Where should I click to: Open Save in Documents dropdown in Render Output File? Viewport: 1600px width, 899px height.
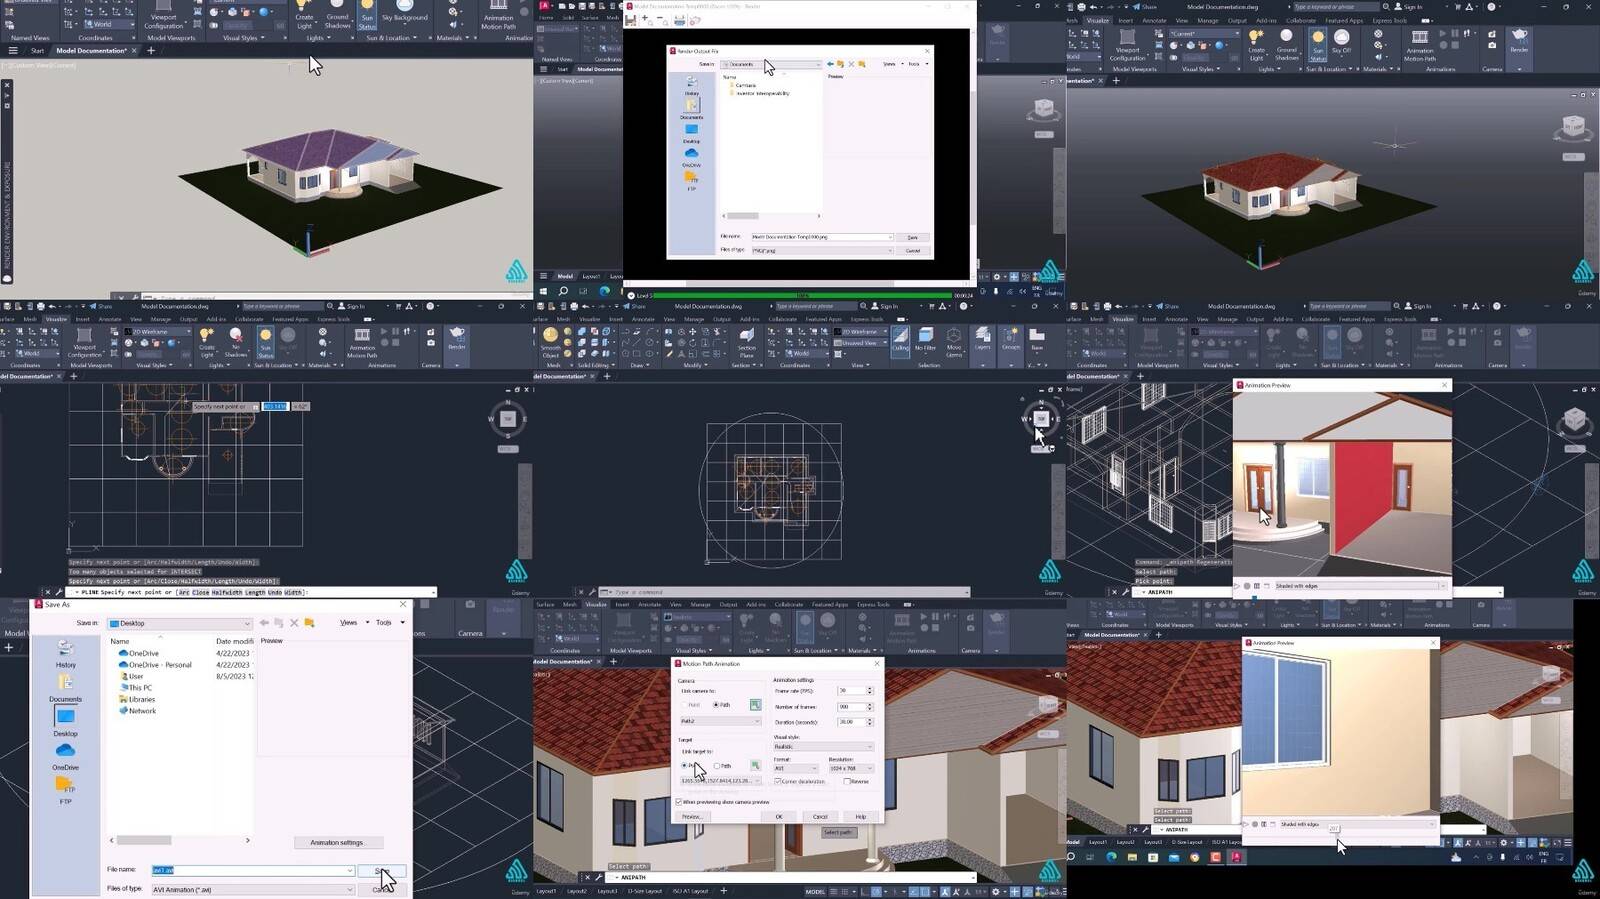pos(771,64)
